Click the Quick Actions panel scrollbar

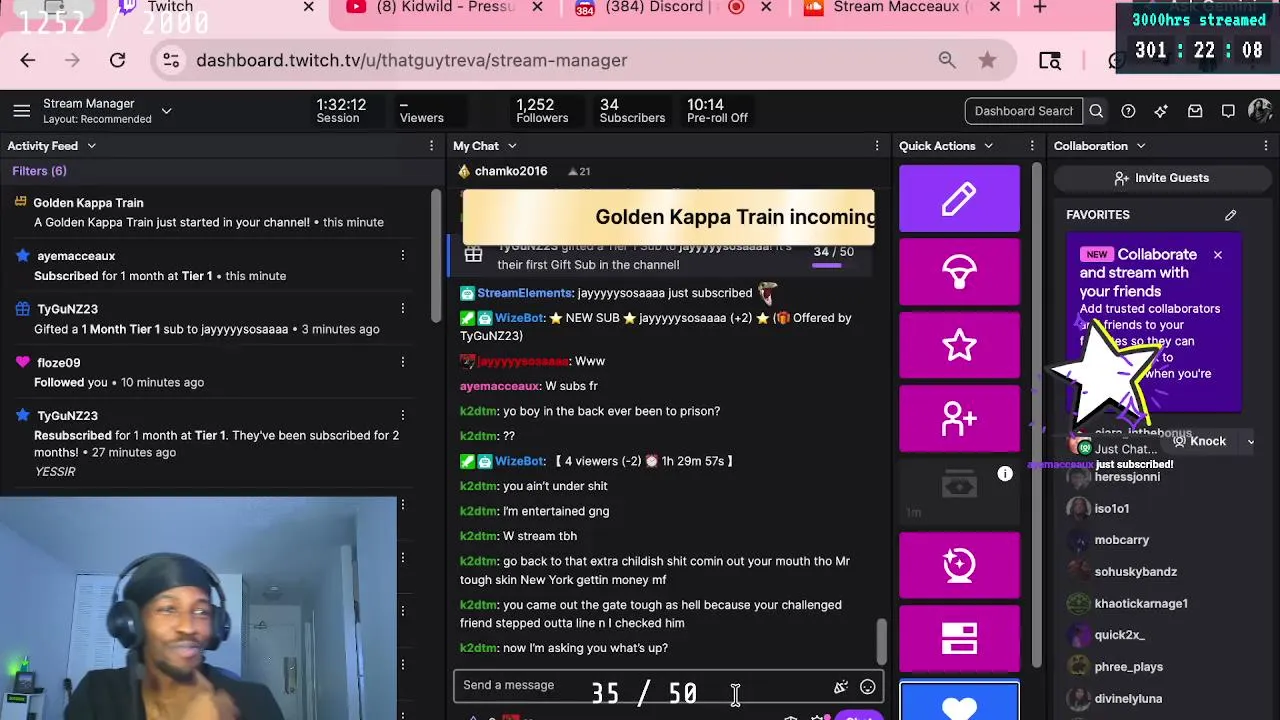1036,415
